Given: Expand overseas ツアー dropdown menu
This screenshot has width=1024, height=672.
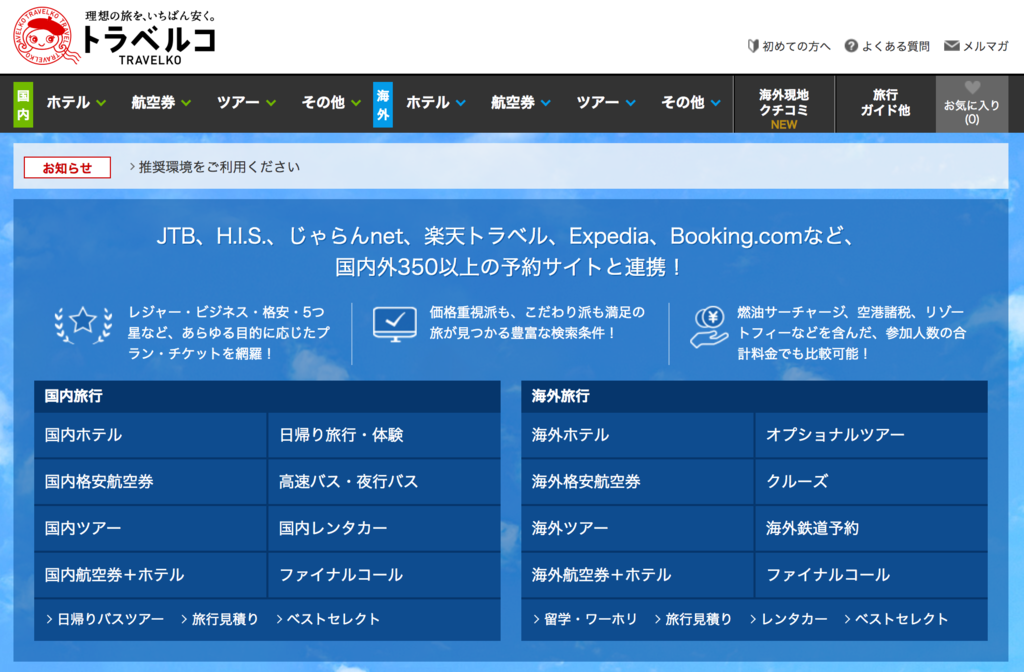Looking at the screenshot, I should tap(605, 103).
